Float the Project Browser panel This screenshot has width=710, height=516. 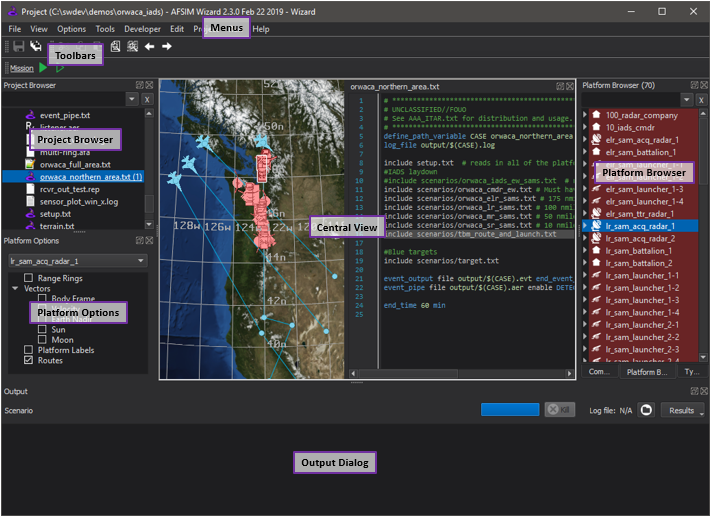[x=139, y=85]
